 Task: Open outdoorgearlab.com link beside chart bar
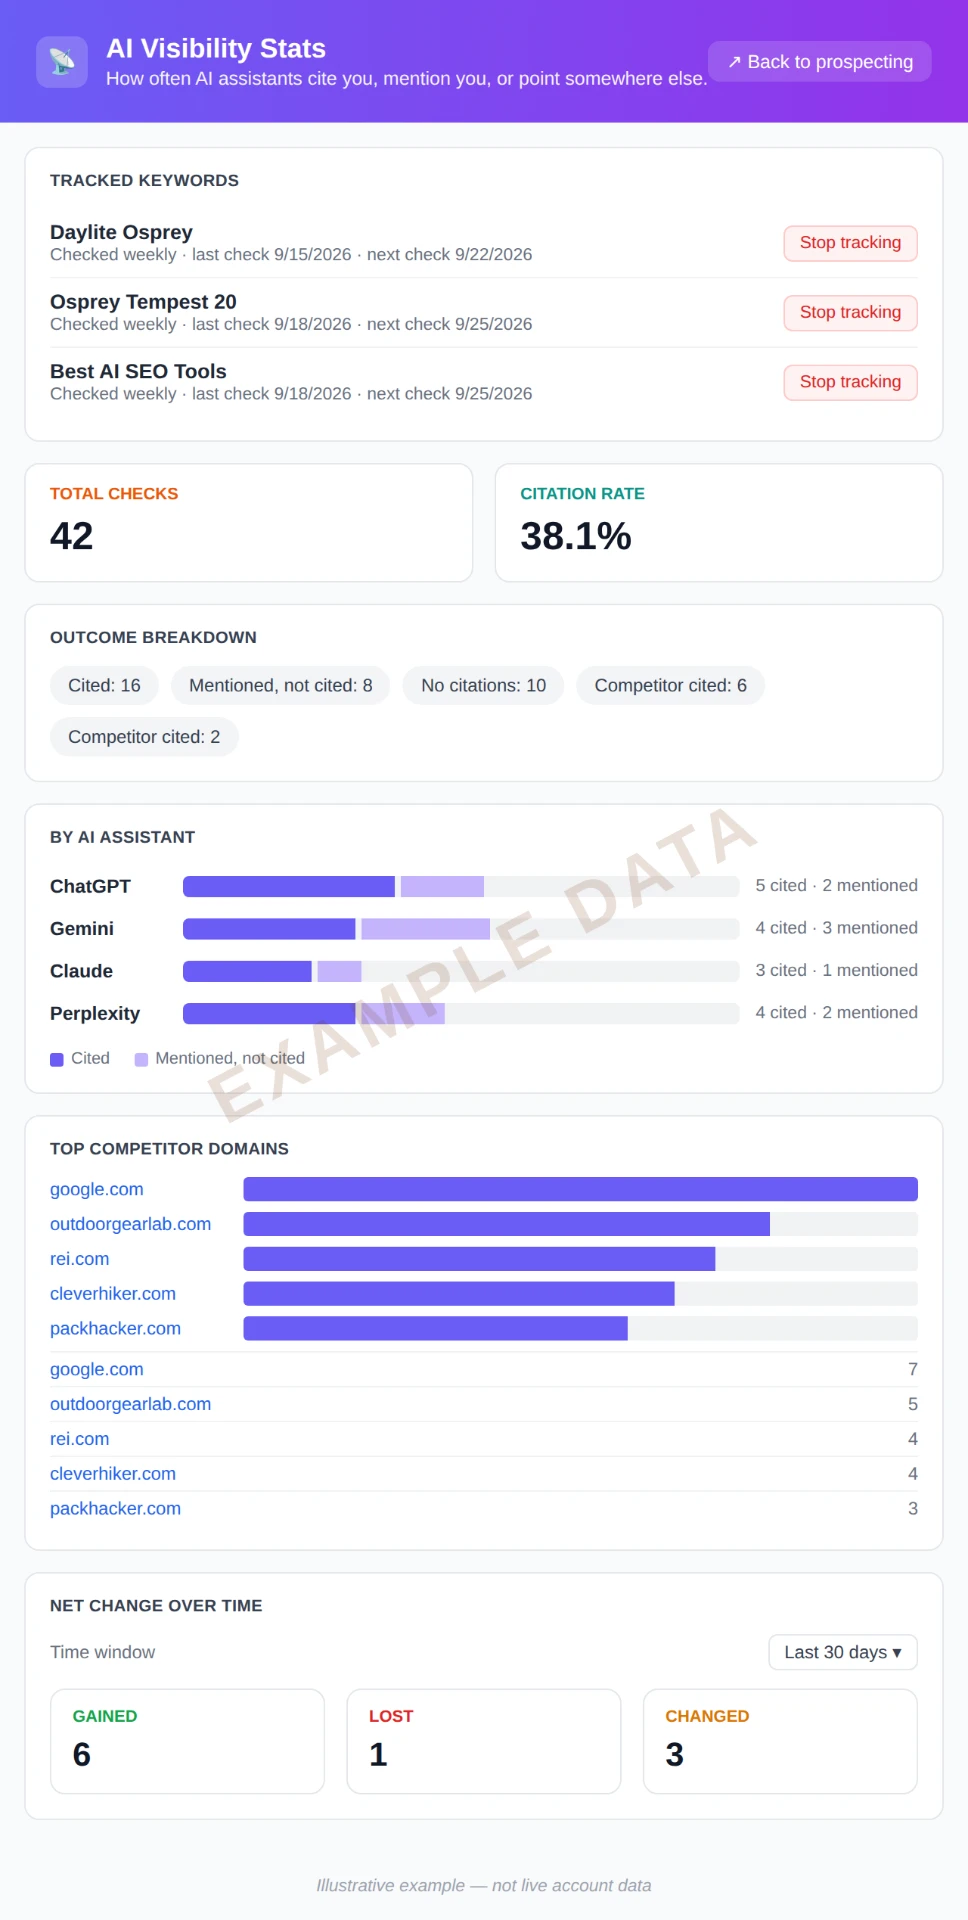(130, 1224)
